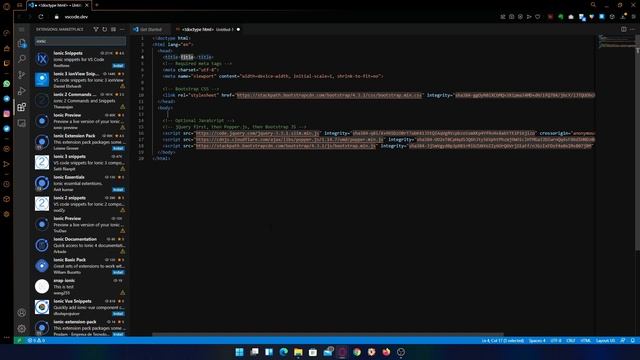640x360 pixels.
Task: Select the browser tab for vscode.dev
Action: click(59, 5)
